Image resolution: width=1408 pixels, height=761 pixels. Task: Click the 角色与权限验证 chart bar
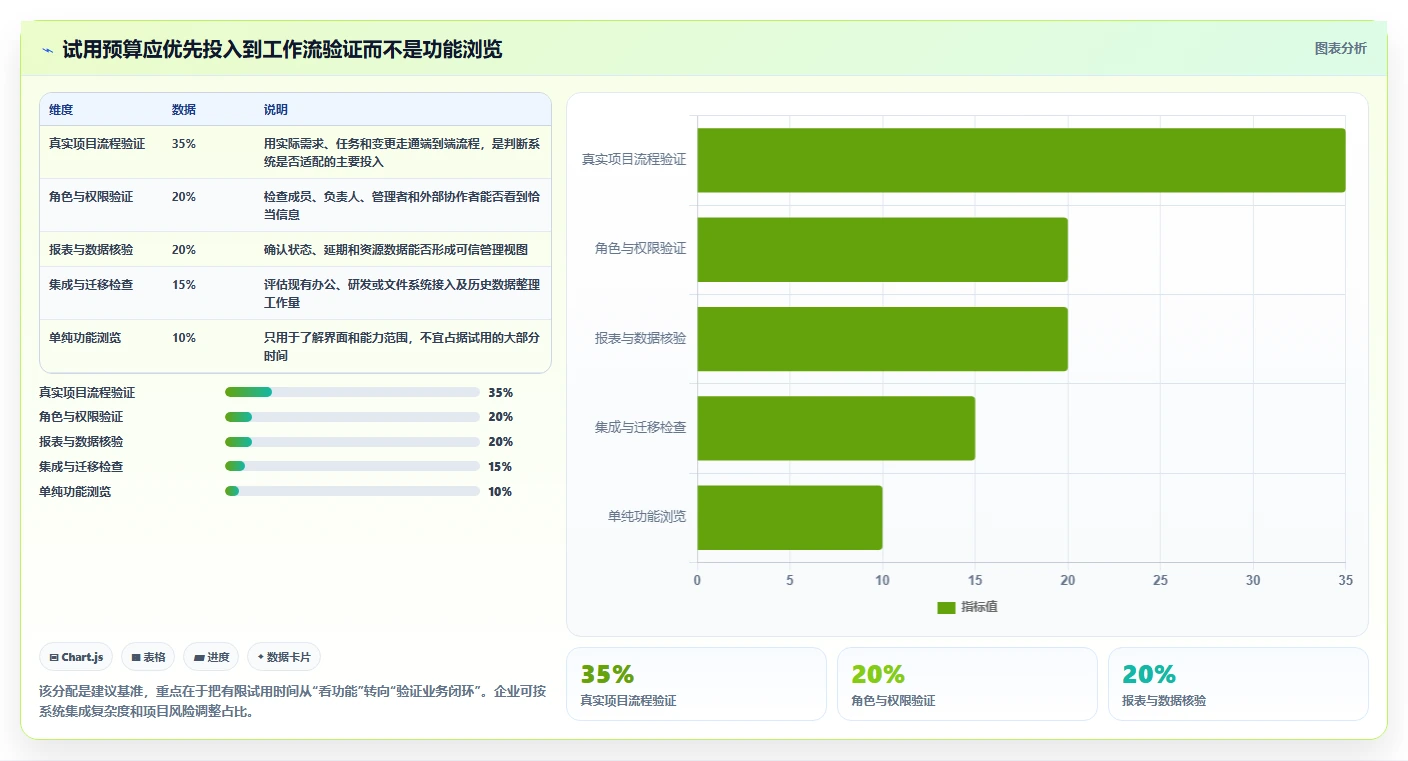(x=882, y=250)
